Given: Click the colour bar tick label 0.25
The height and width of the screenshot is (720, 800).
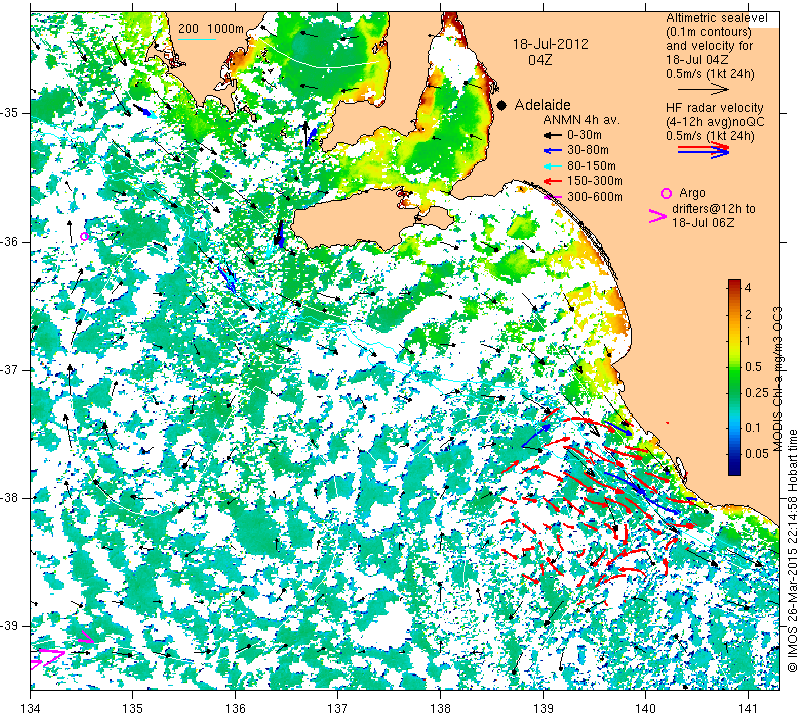Looking at the screenshot, I should tap(757, 393).
